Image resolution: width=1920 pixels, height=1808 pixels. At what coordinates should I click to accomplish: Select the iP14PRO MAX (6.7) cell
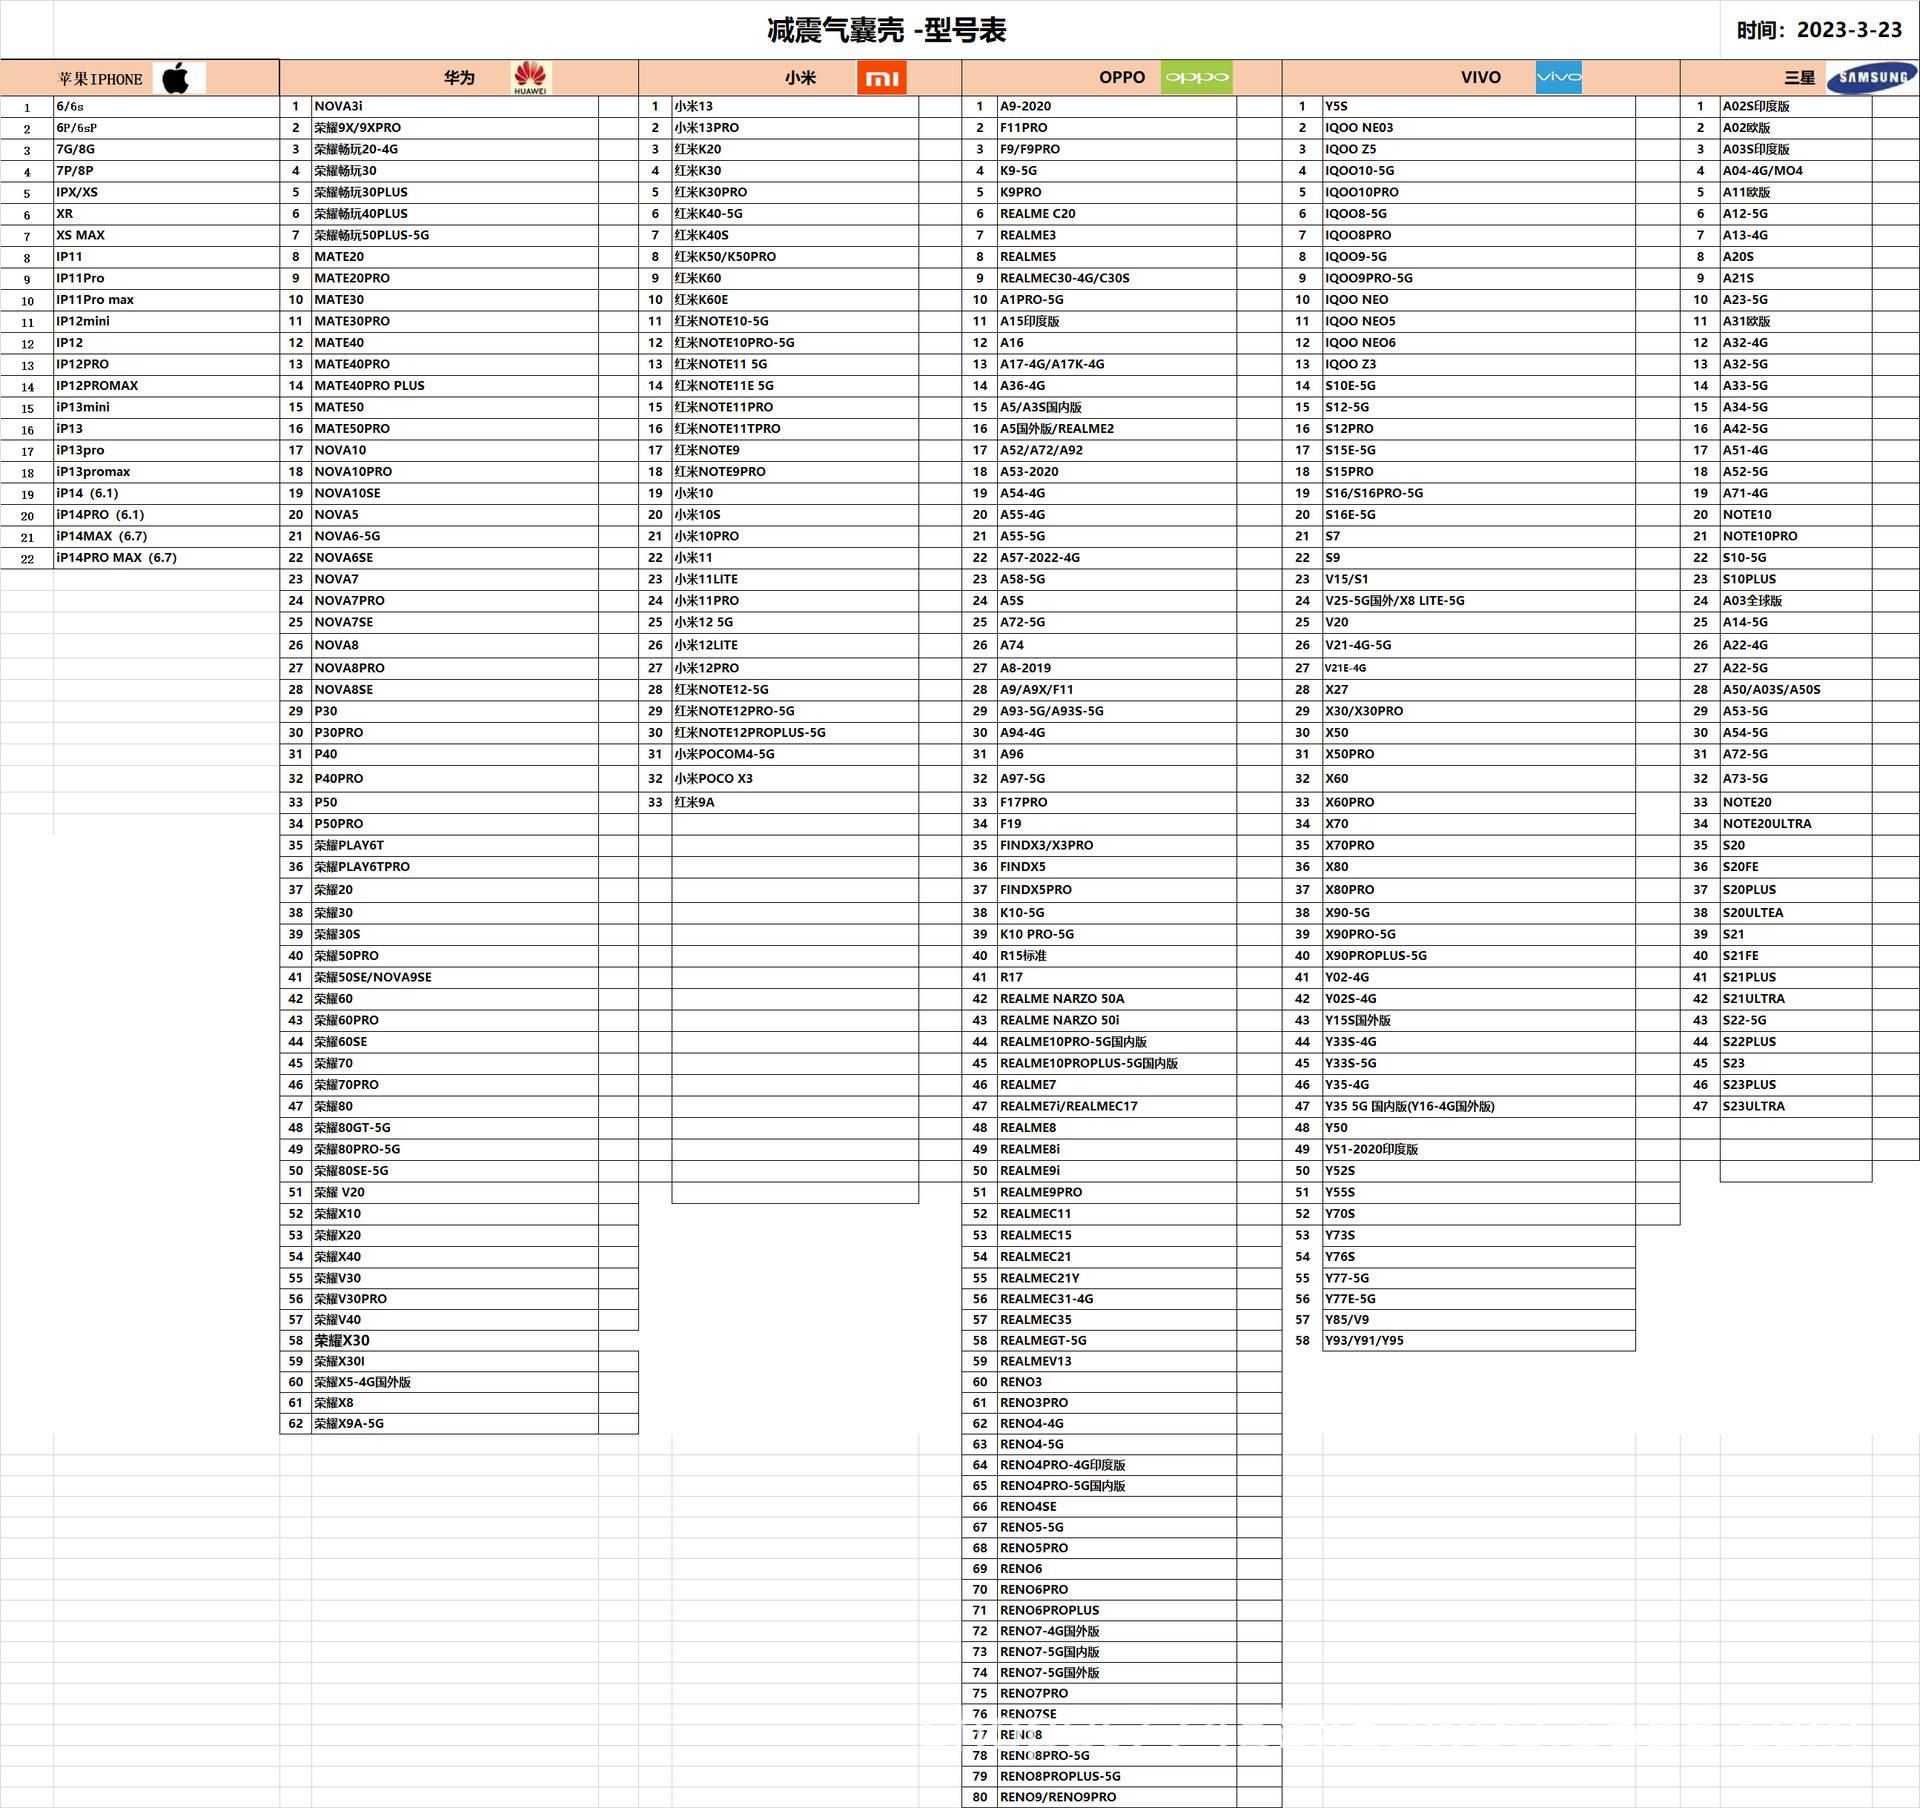(116, 558)
